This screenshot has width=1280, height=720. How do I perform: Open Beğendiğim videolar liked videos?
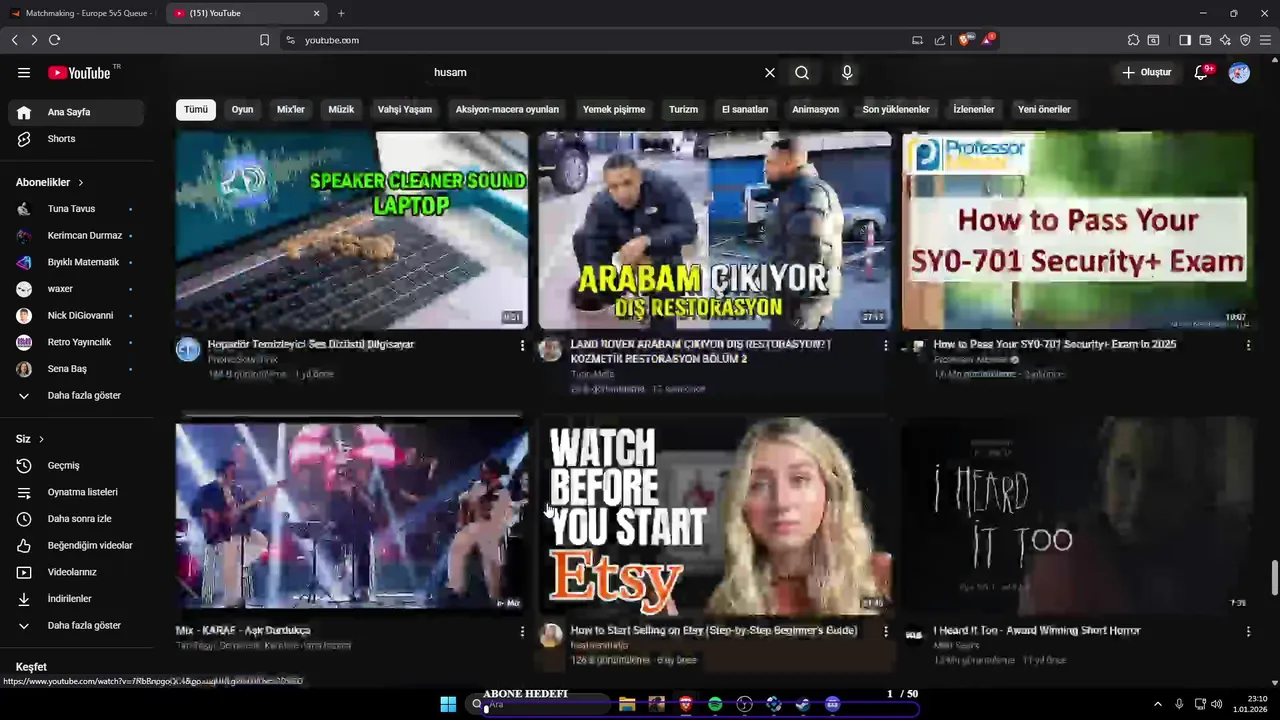click(76, 545)
